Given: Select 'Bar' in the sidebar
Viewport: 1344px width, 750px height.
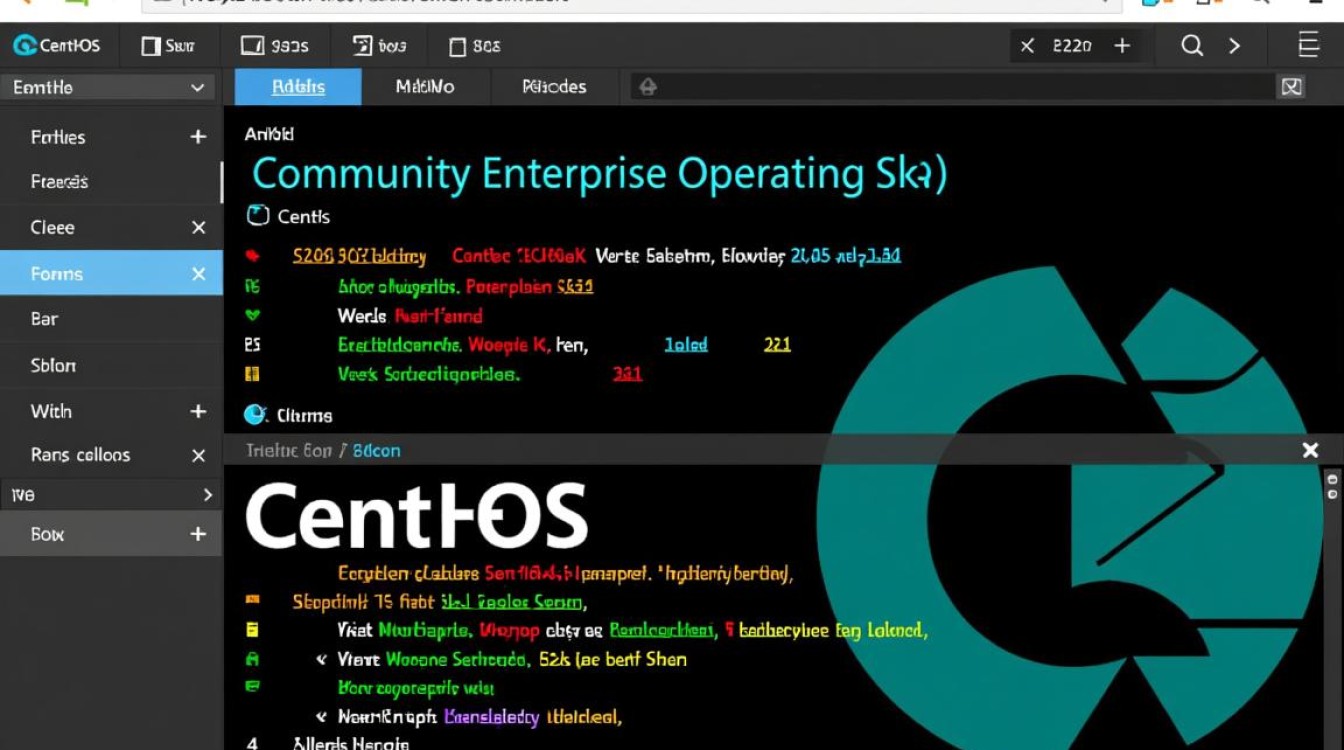Looking at the screenshot, I should 44,320.
